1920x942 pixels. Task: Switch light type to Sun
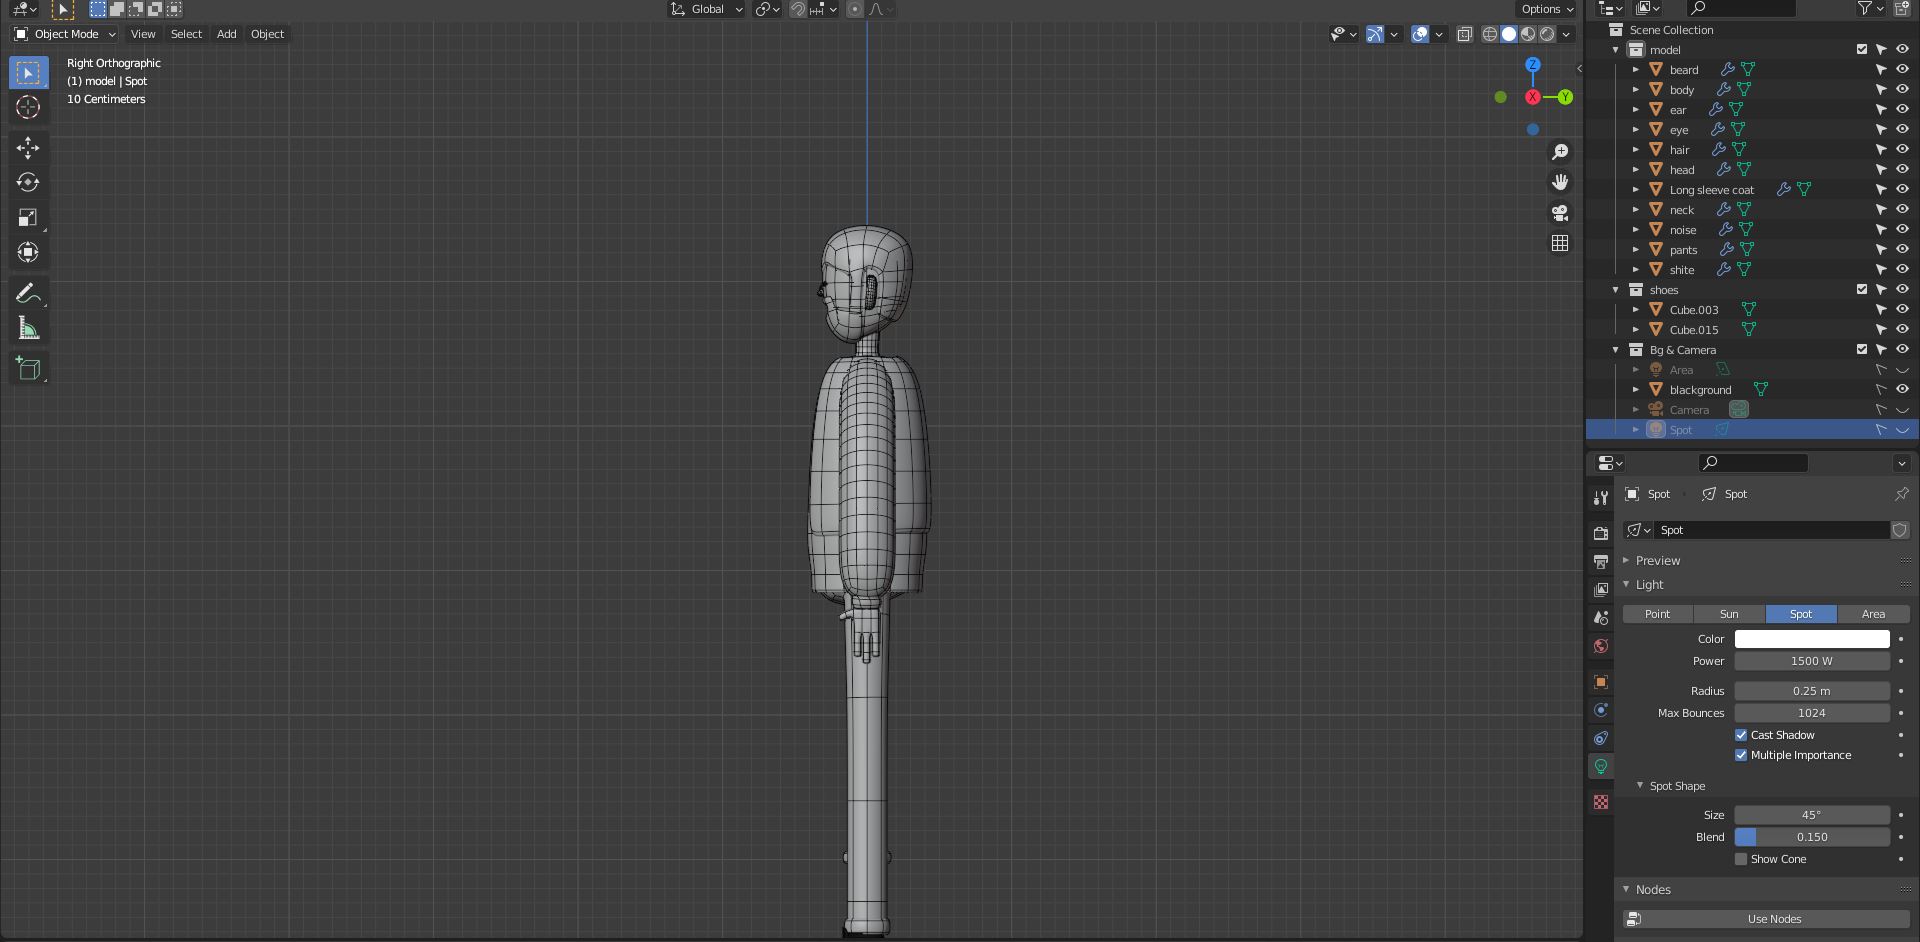1729,614
